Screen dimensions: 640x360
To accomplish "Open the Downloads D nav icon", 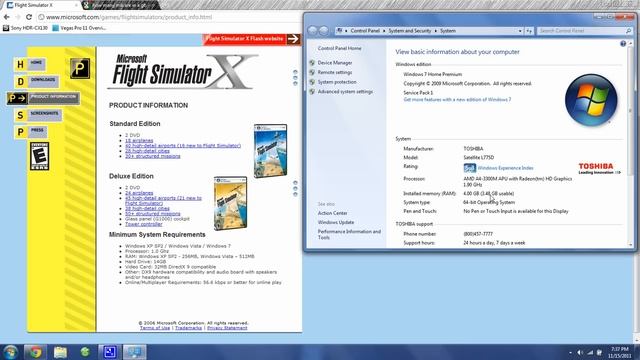I will point(20,82).
